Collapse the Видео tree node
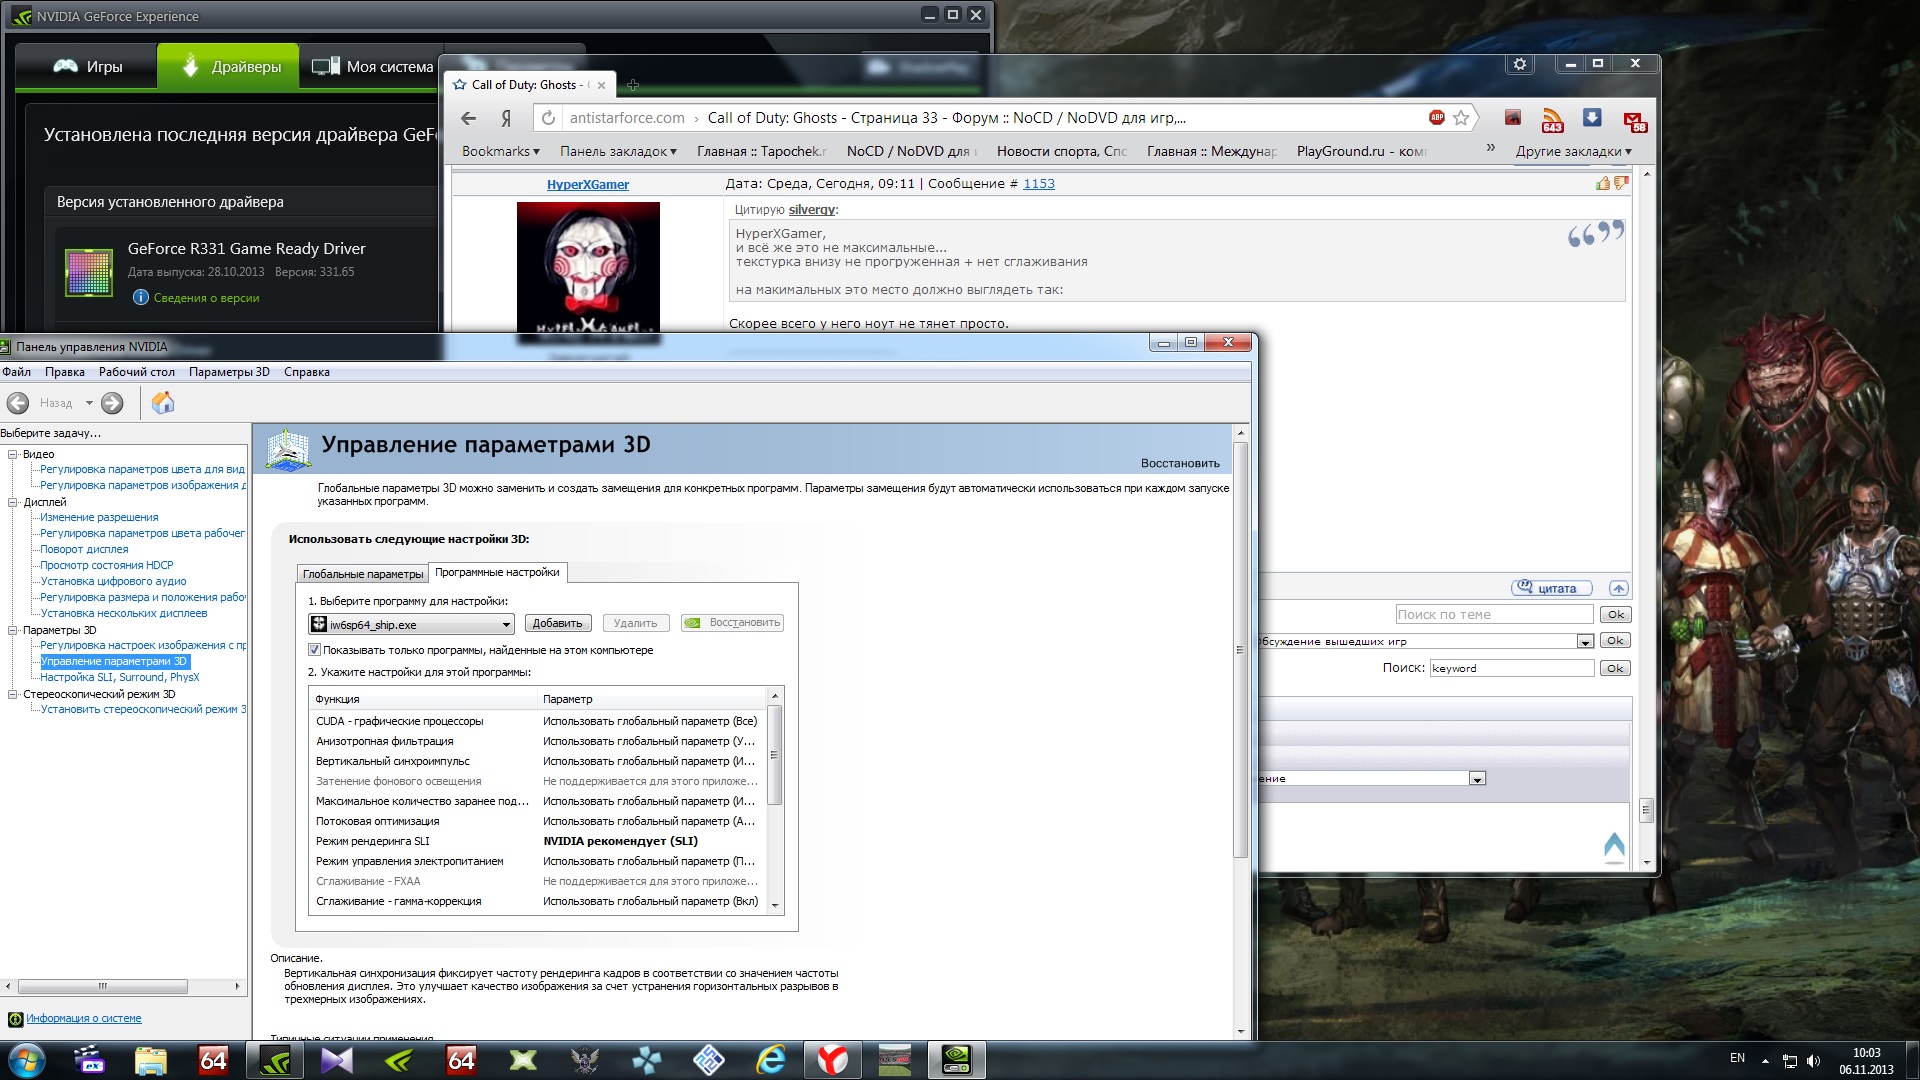Screen dimensions: 1920x1080 coord(13,454)
